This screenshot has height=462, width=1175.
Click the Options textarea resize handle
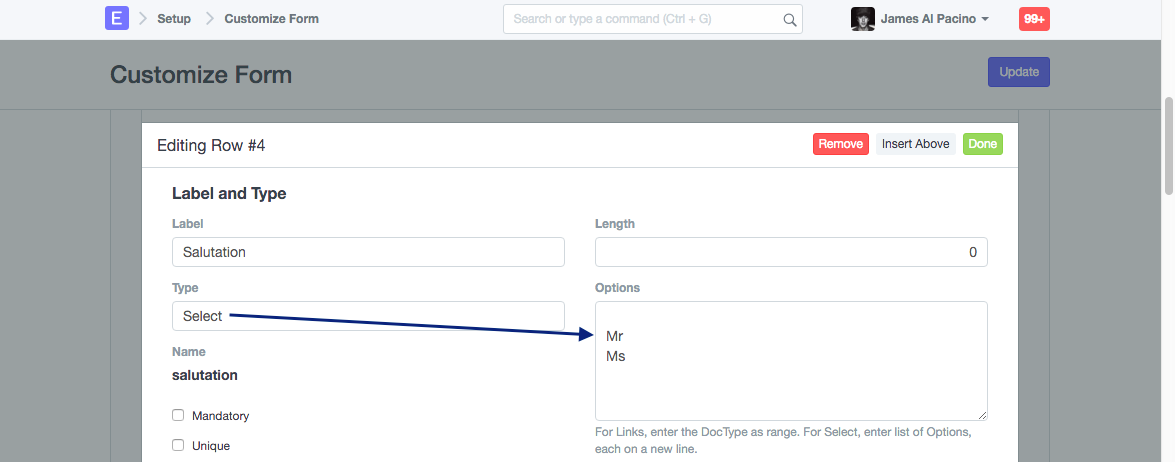click(x=982, y=415)
